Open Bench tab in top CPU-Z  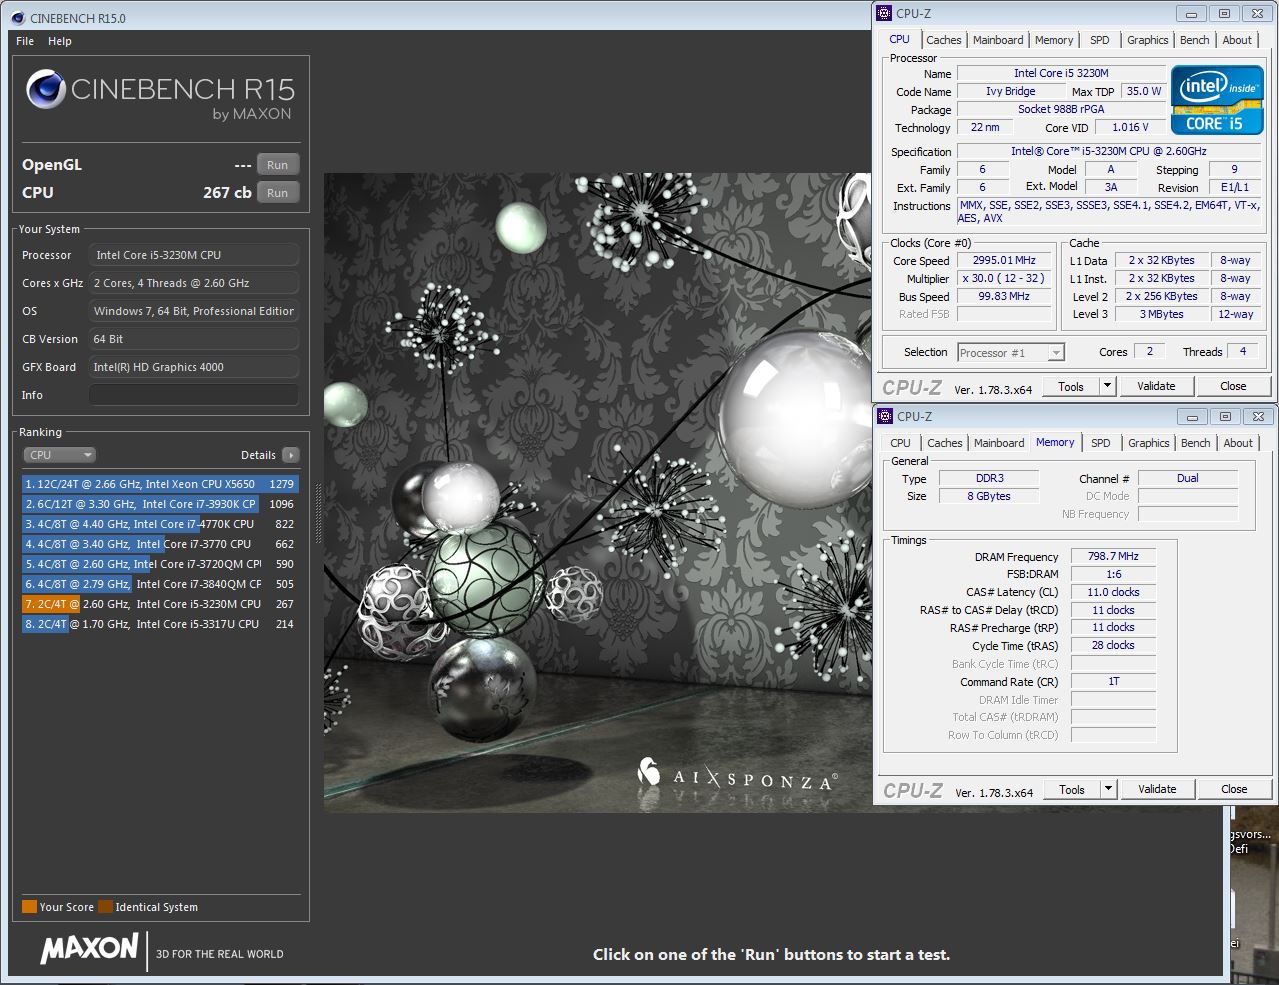(x=1194, y=40)
